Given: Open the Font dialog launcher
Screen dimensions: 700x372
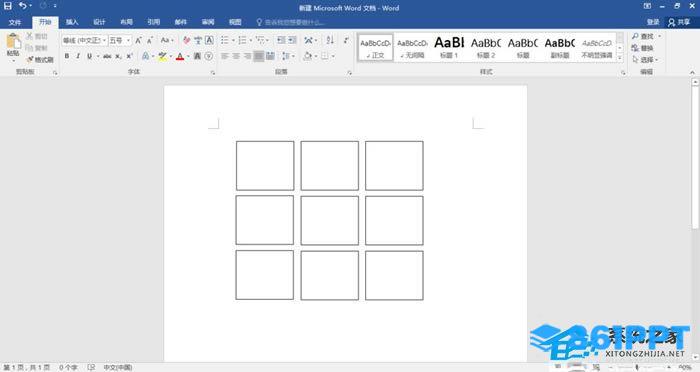Looking at the screenshot, I should [x=212, y=72].
